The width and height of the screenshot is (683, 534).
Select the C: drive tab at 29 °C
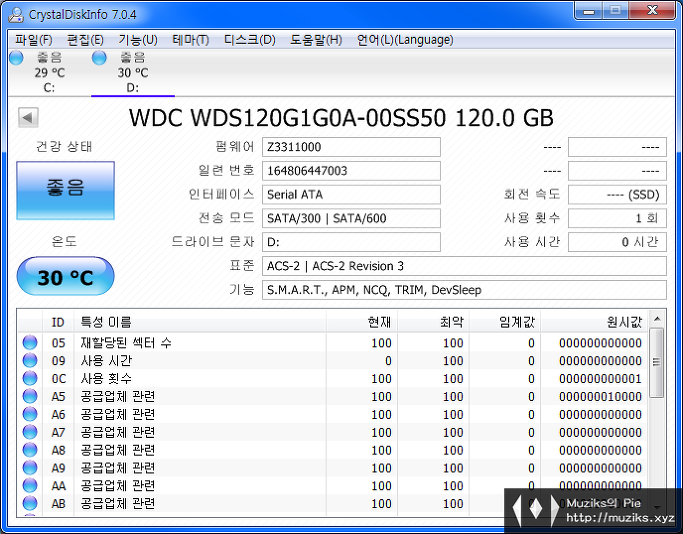tap(49, 72)
